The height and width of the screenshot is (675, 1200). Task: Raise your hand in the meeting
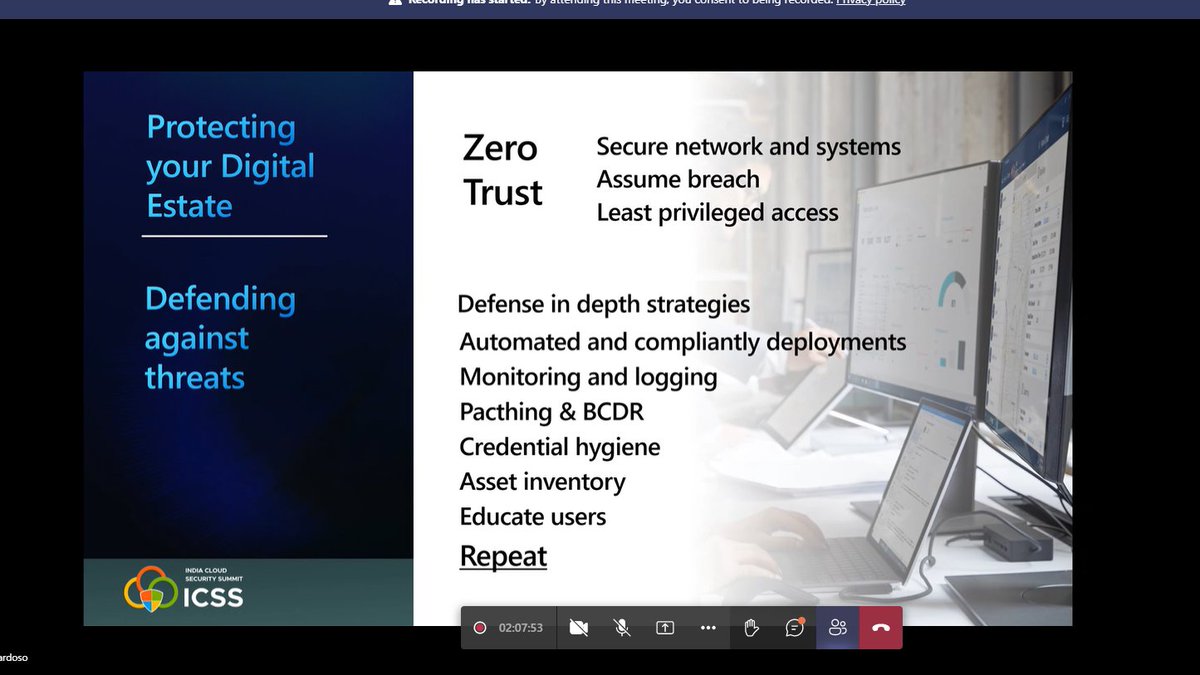pos(751,628)
